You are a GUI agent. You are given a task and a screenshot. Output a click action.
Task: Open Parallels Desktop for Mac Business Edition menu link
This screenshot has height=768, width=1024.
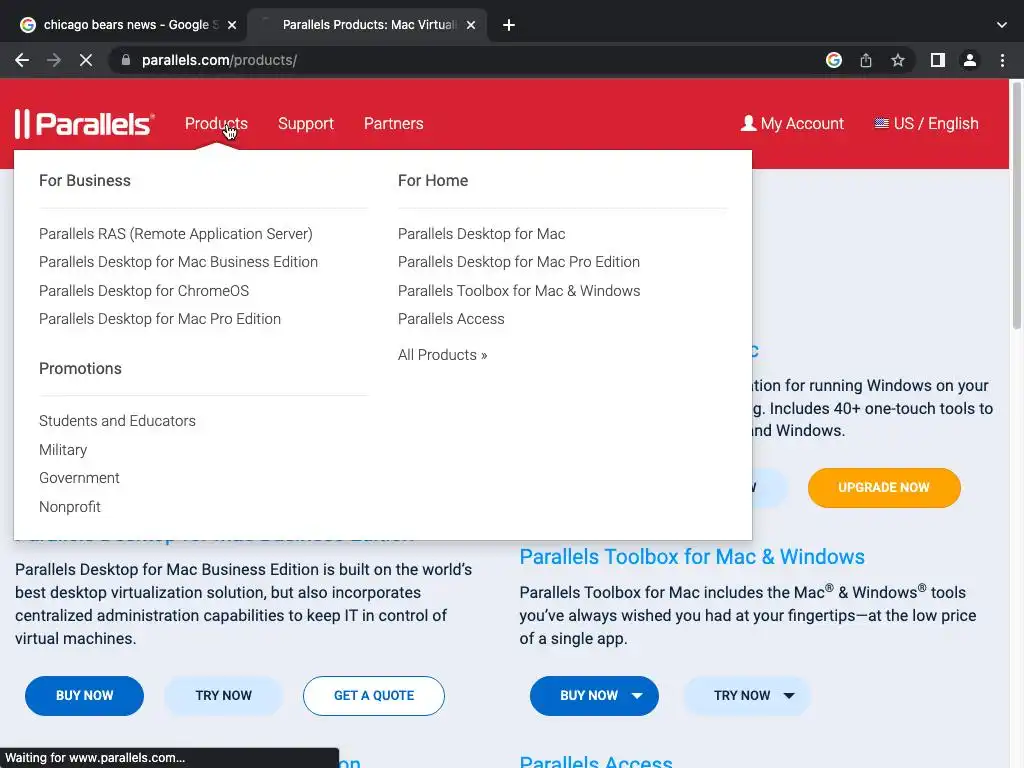pyautogui.click(x=178, y=262)
